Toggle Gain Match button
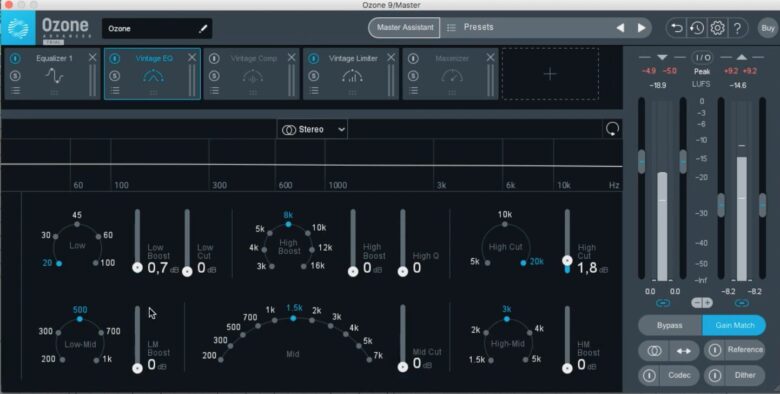The image size is (780, 394). pos(734,325)
